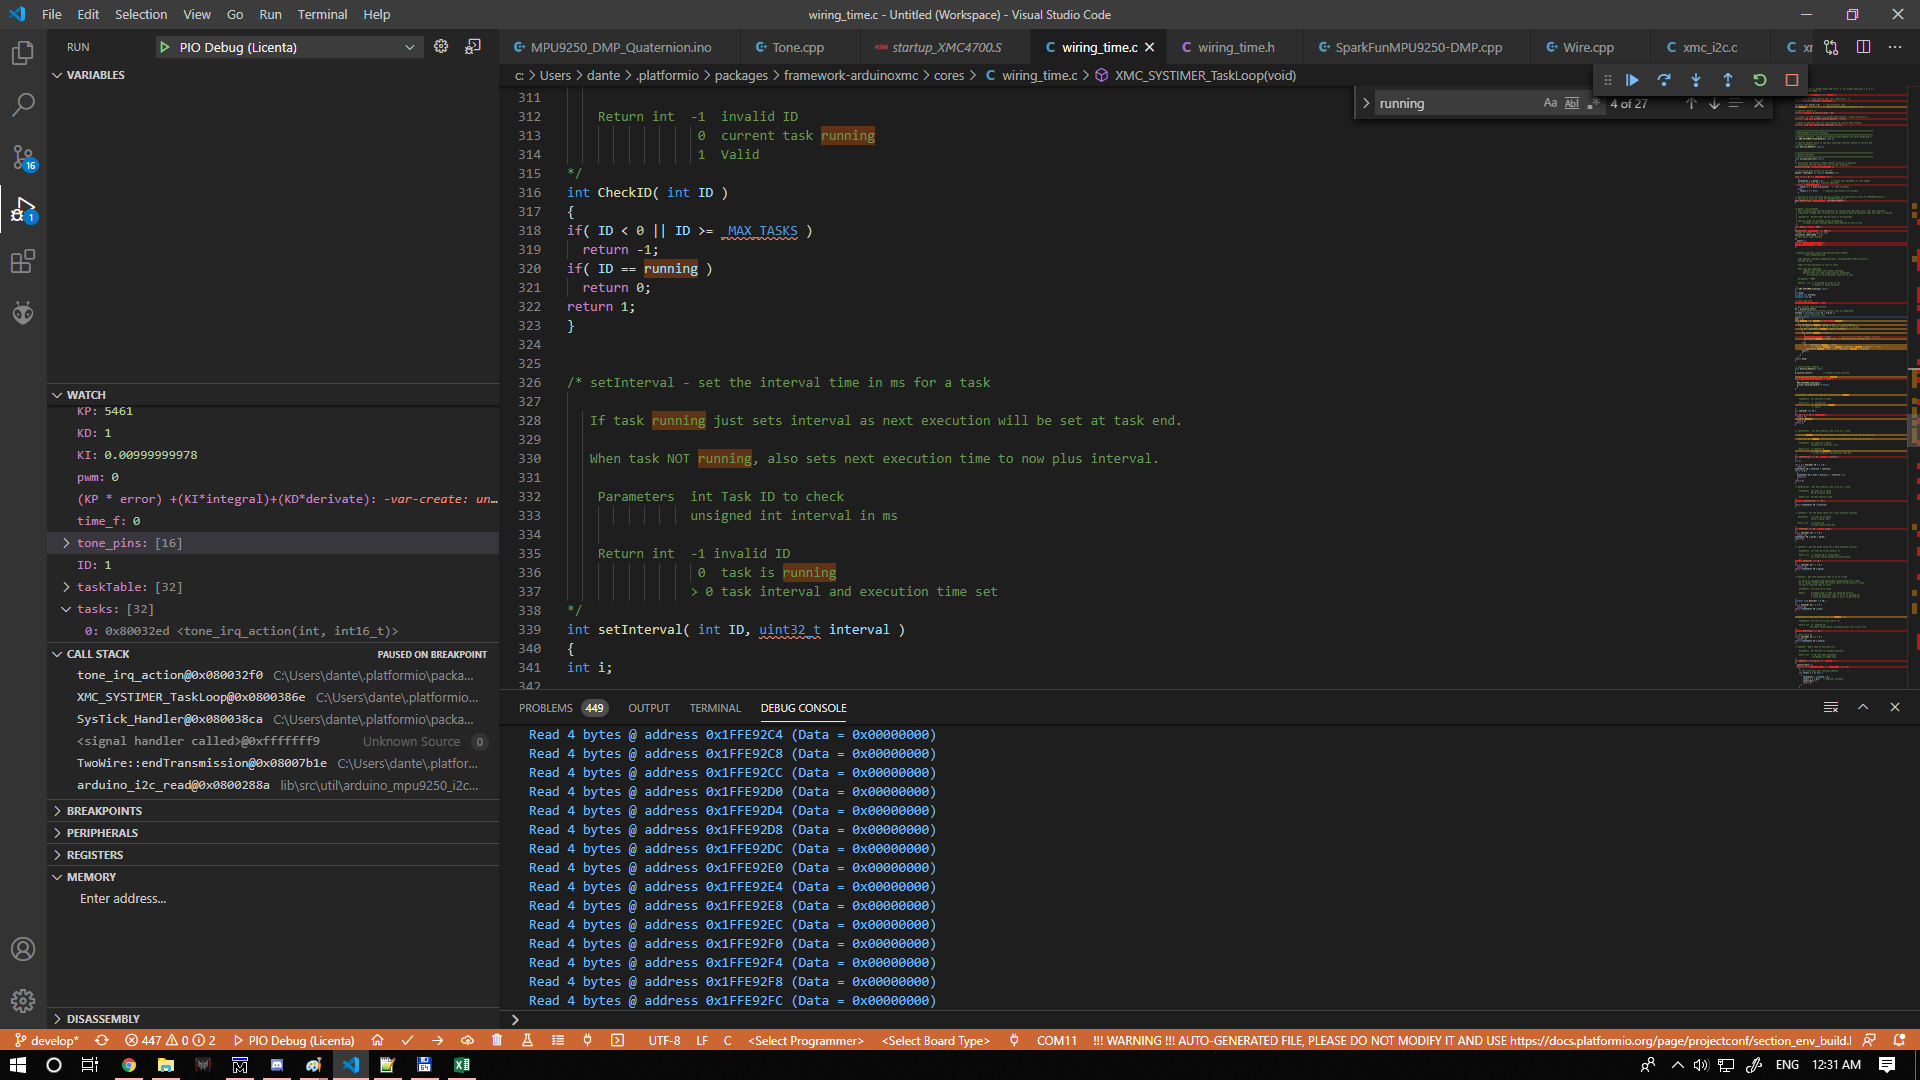Click the Enter address field in Memory section
1920x1080 pixels.
123,898
